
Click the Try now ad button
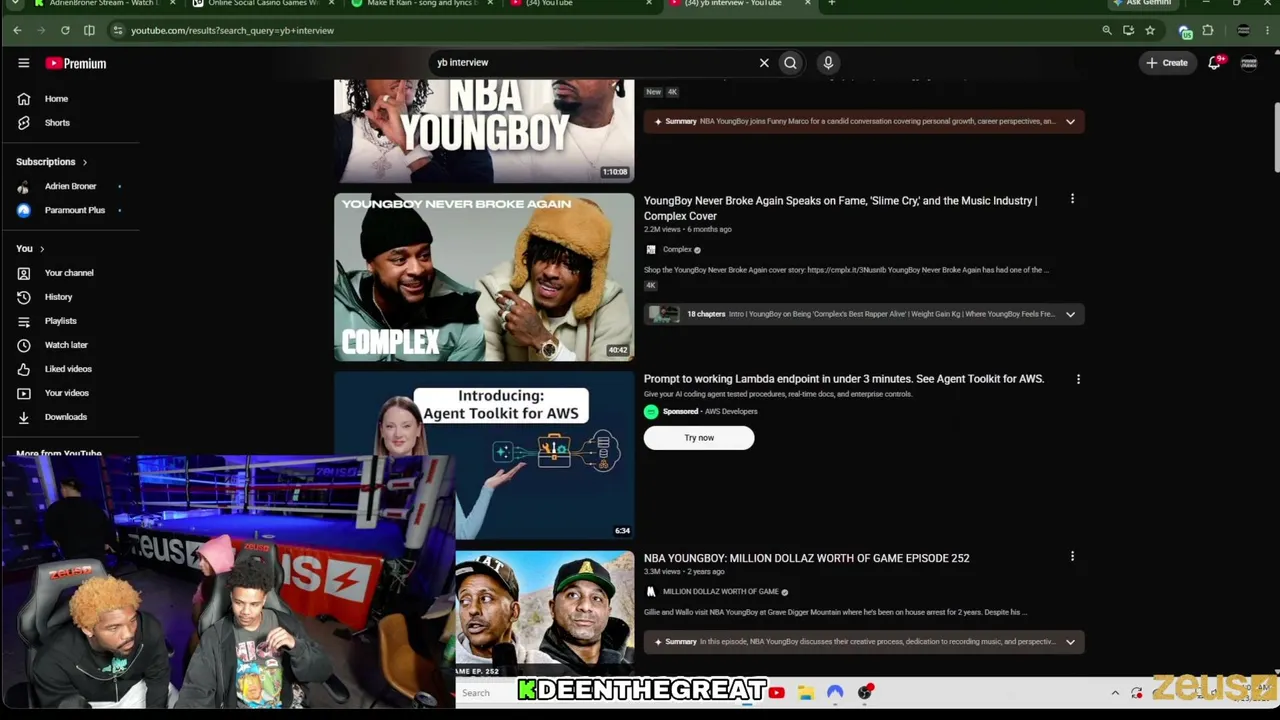click(699, 438)
